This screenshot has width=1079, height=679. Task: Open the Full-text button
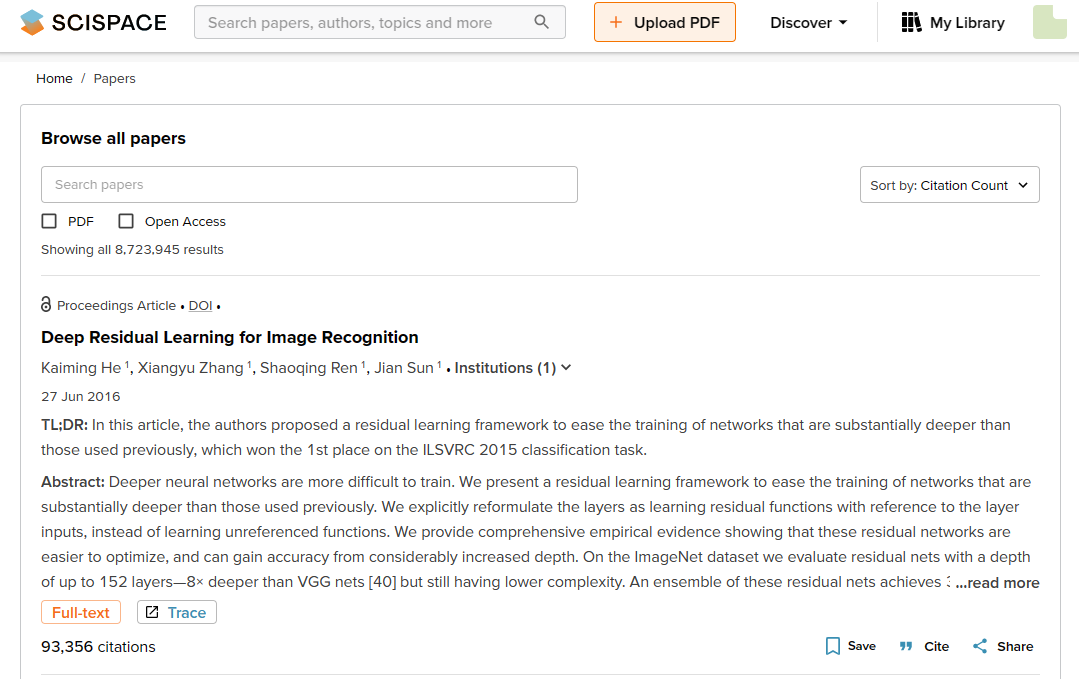pyautogui.click(x=81, y=612)
